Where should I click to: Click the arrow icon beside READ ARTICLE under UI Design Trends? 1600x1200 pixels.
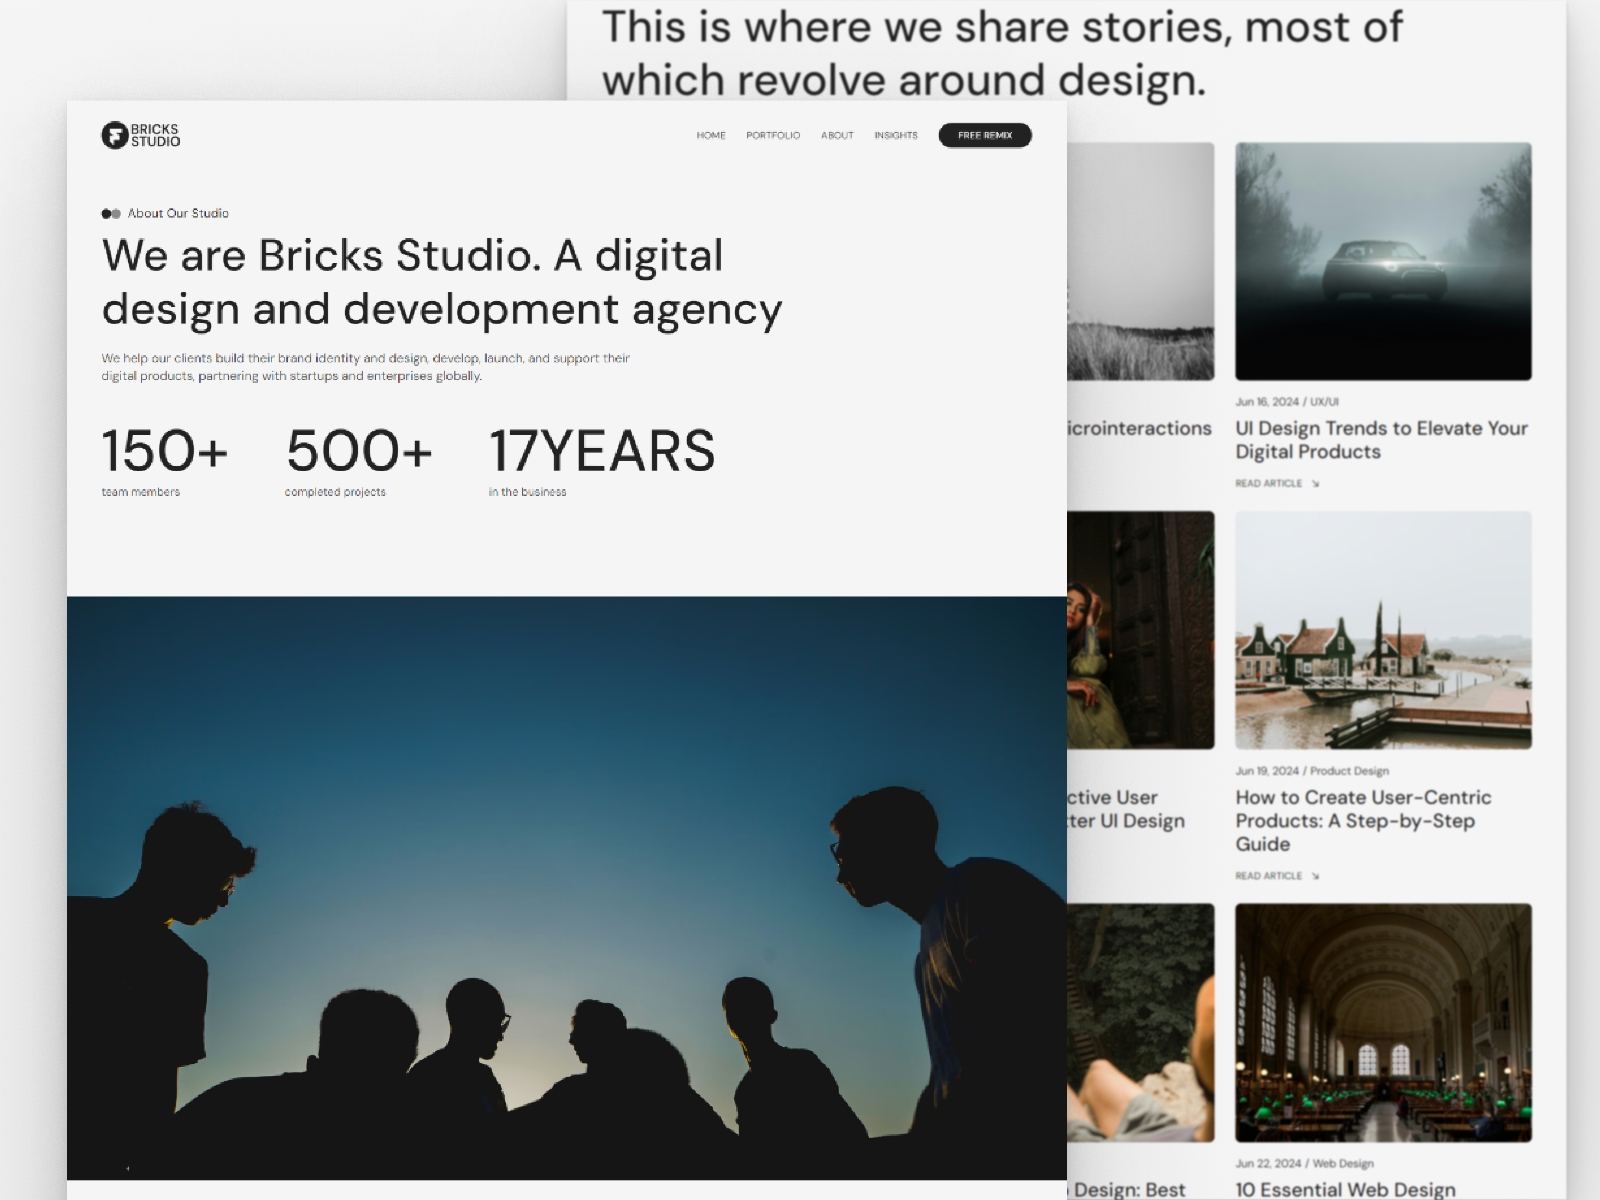[1317, 483]
